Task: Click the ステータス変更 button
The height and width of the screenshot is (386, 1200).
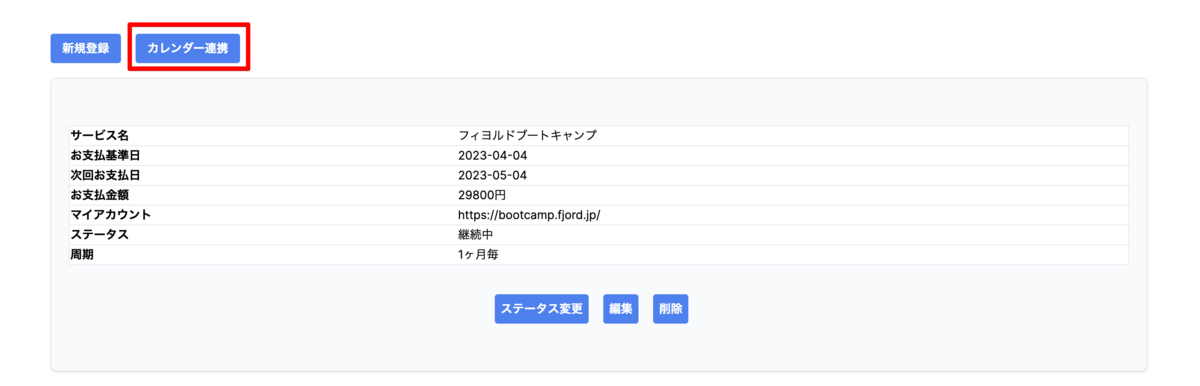Action: tap(541, 309)
